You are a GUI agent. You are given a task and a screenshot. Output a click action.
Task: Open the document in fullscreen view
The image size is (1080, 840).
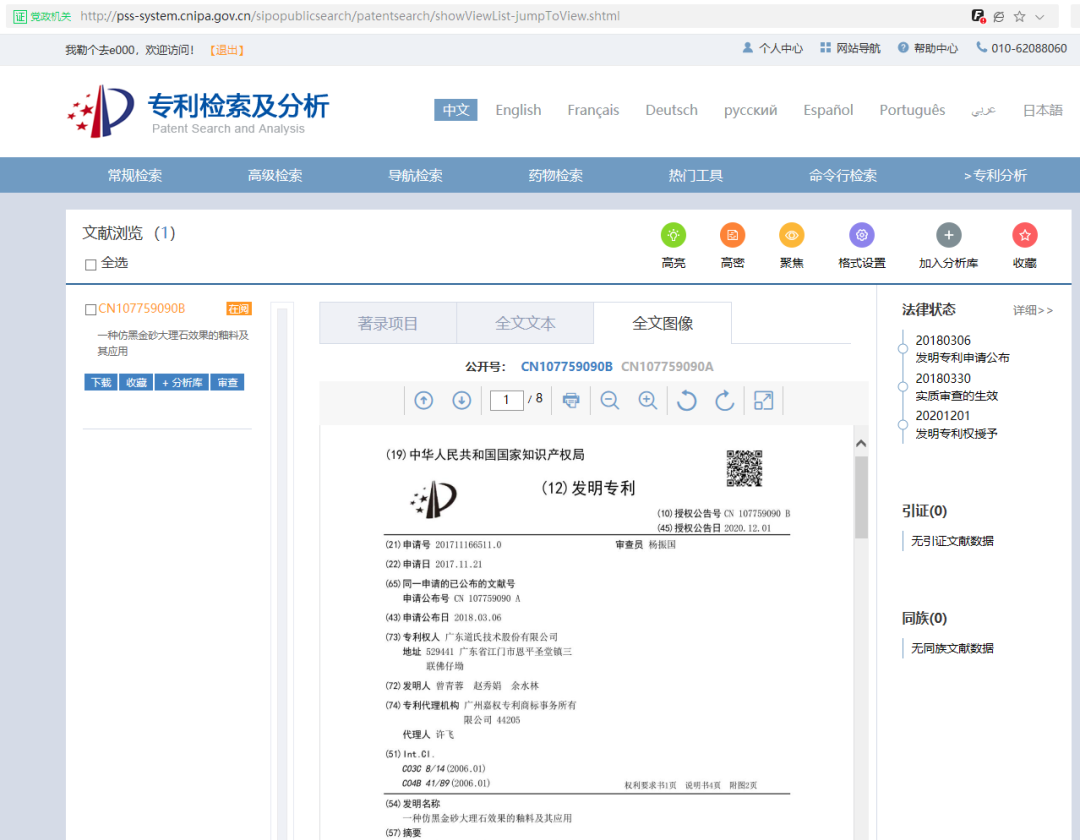click(x=763, y=400)
